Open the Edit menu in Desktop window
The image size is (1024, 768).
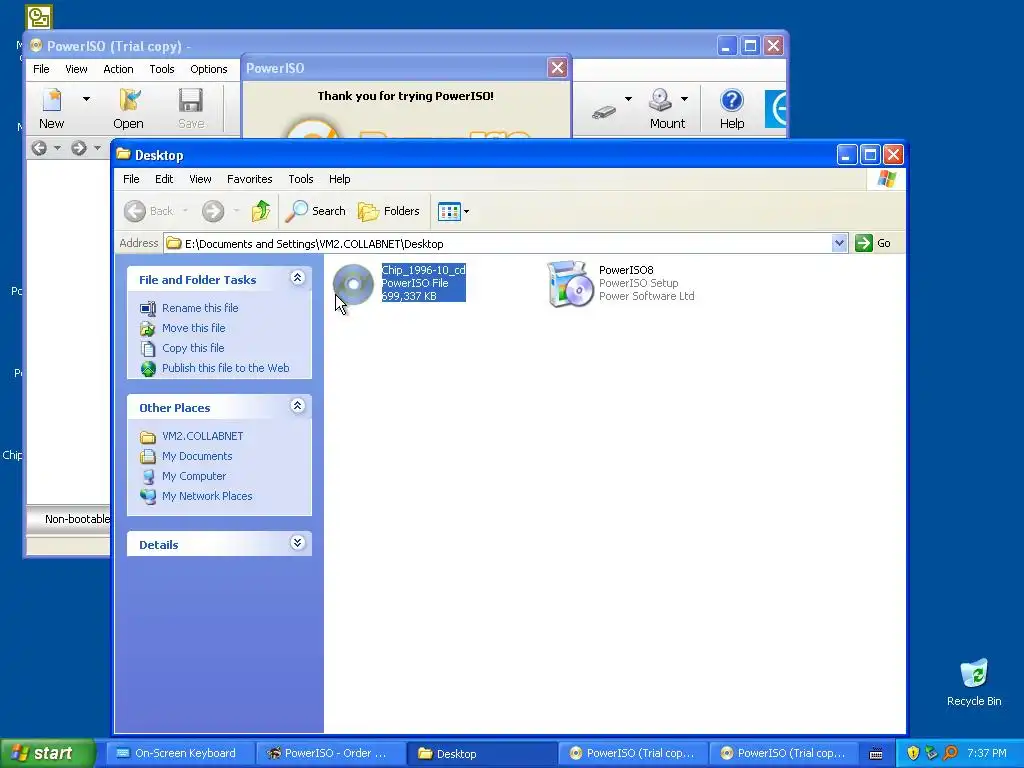164,179
